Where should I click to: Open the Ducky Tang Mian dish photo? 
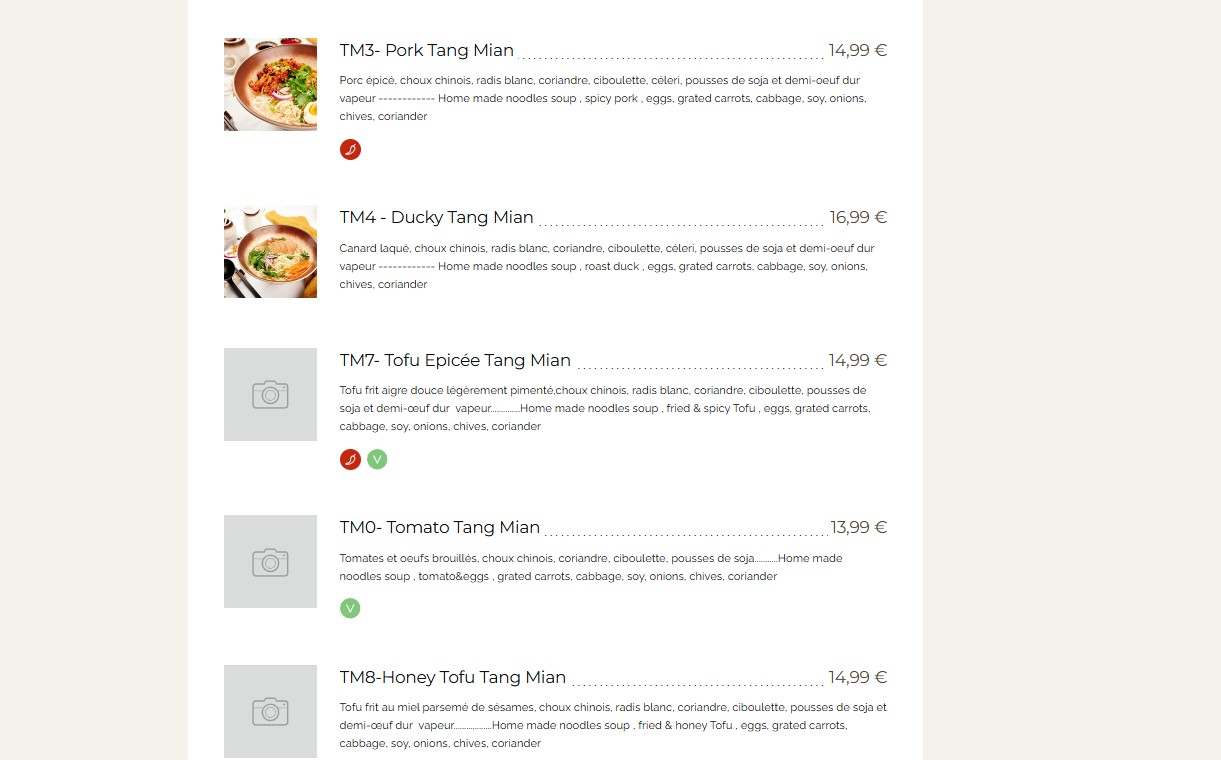[x=270, y=251]
